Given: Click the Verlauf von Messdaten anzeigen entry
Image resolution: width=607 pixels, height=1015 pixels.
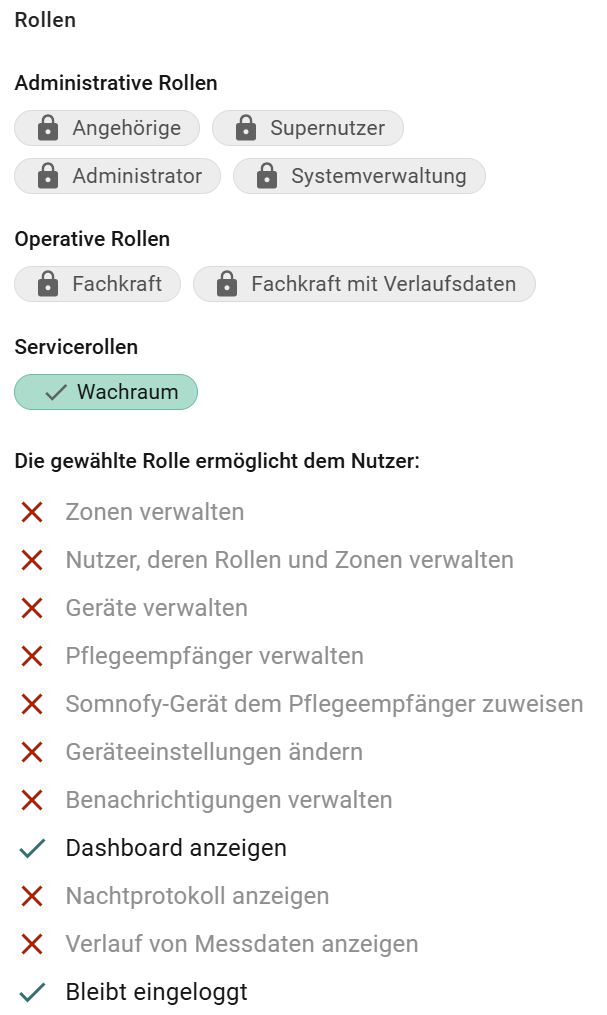Looking at the screenshot, I should click(242, 944).
